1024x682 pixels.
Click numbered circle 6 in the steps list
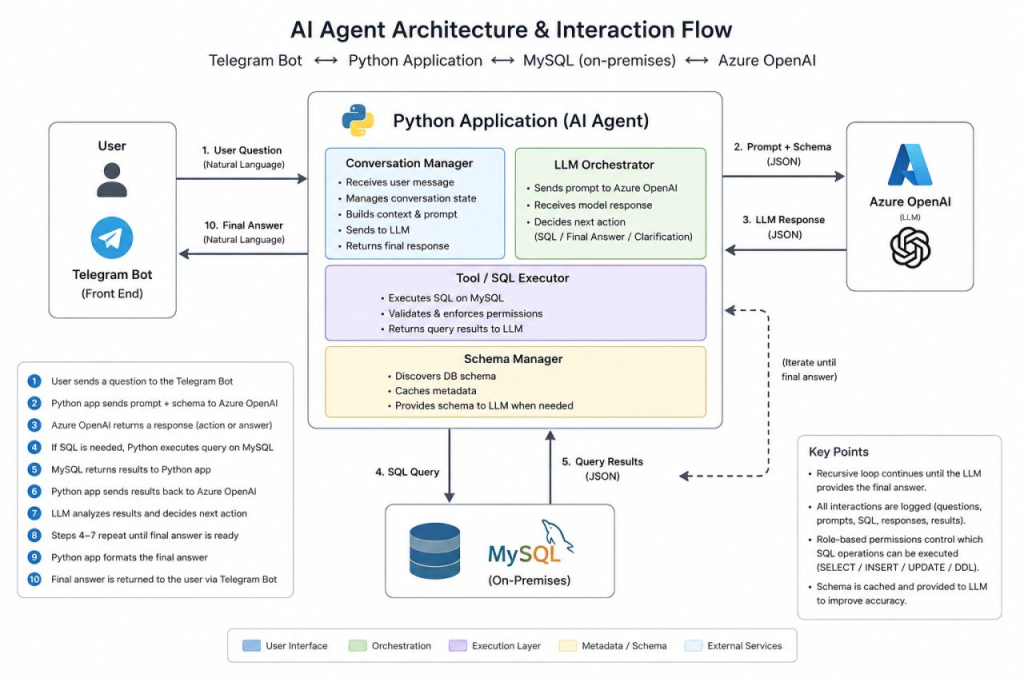(34, 491)
